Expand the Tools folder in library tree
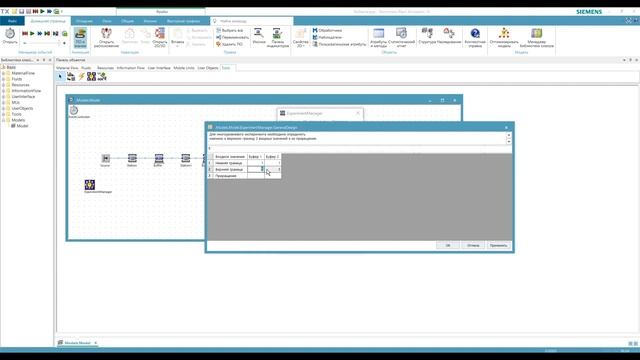This screenshot has width=640, height=360. coord(4,114)
